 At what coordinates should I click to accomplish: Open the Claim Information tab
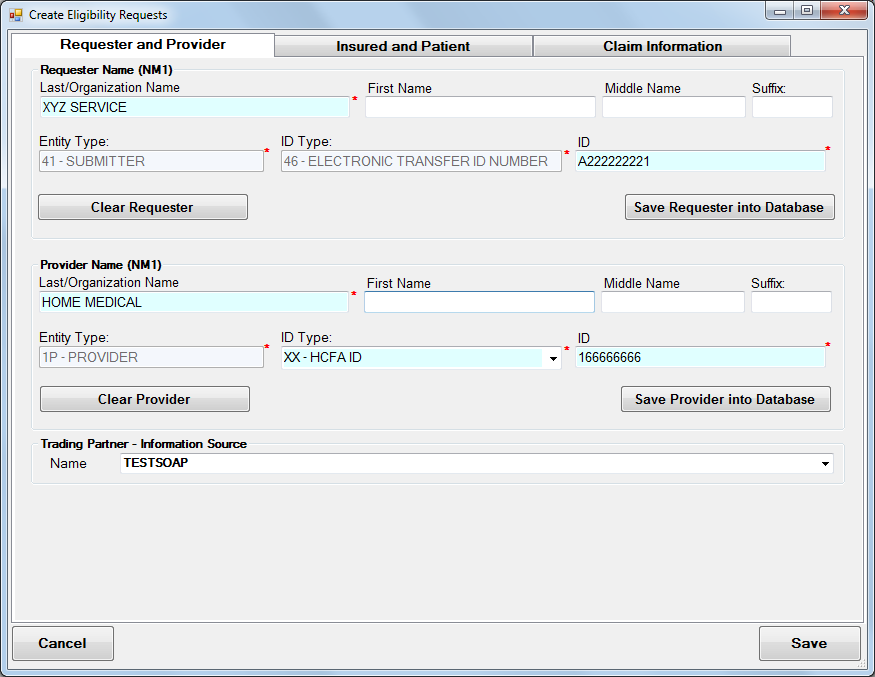[661, 46]
